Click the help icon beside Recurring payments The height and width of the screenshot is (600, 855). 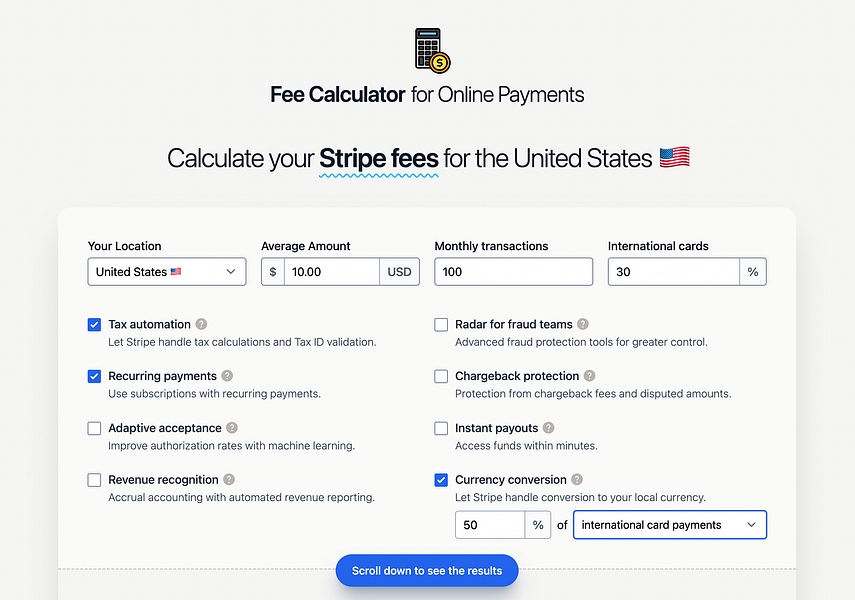point(229,376)
